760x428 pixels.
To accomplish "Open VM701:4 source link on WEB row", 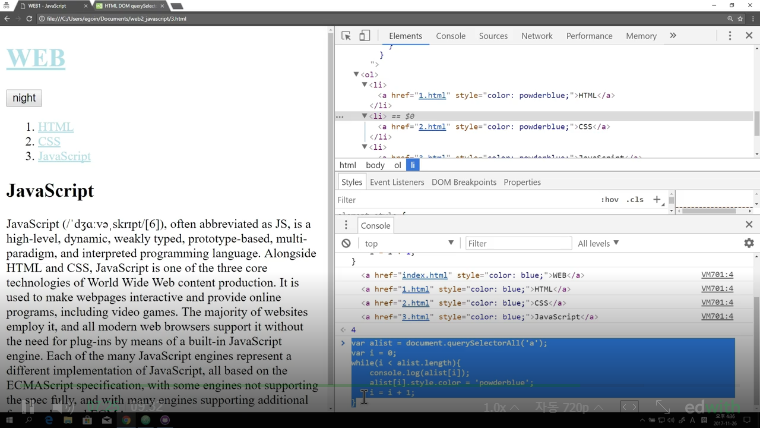I will pos(717,275).
